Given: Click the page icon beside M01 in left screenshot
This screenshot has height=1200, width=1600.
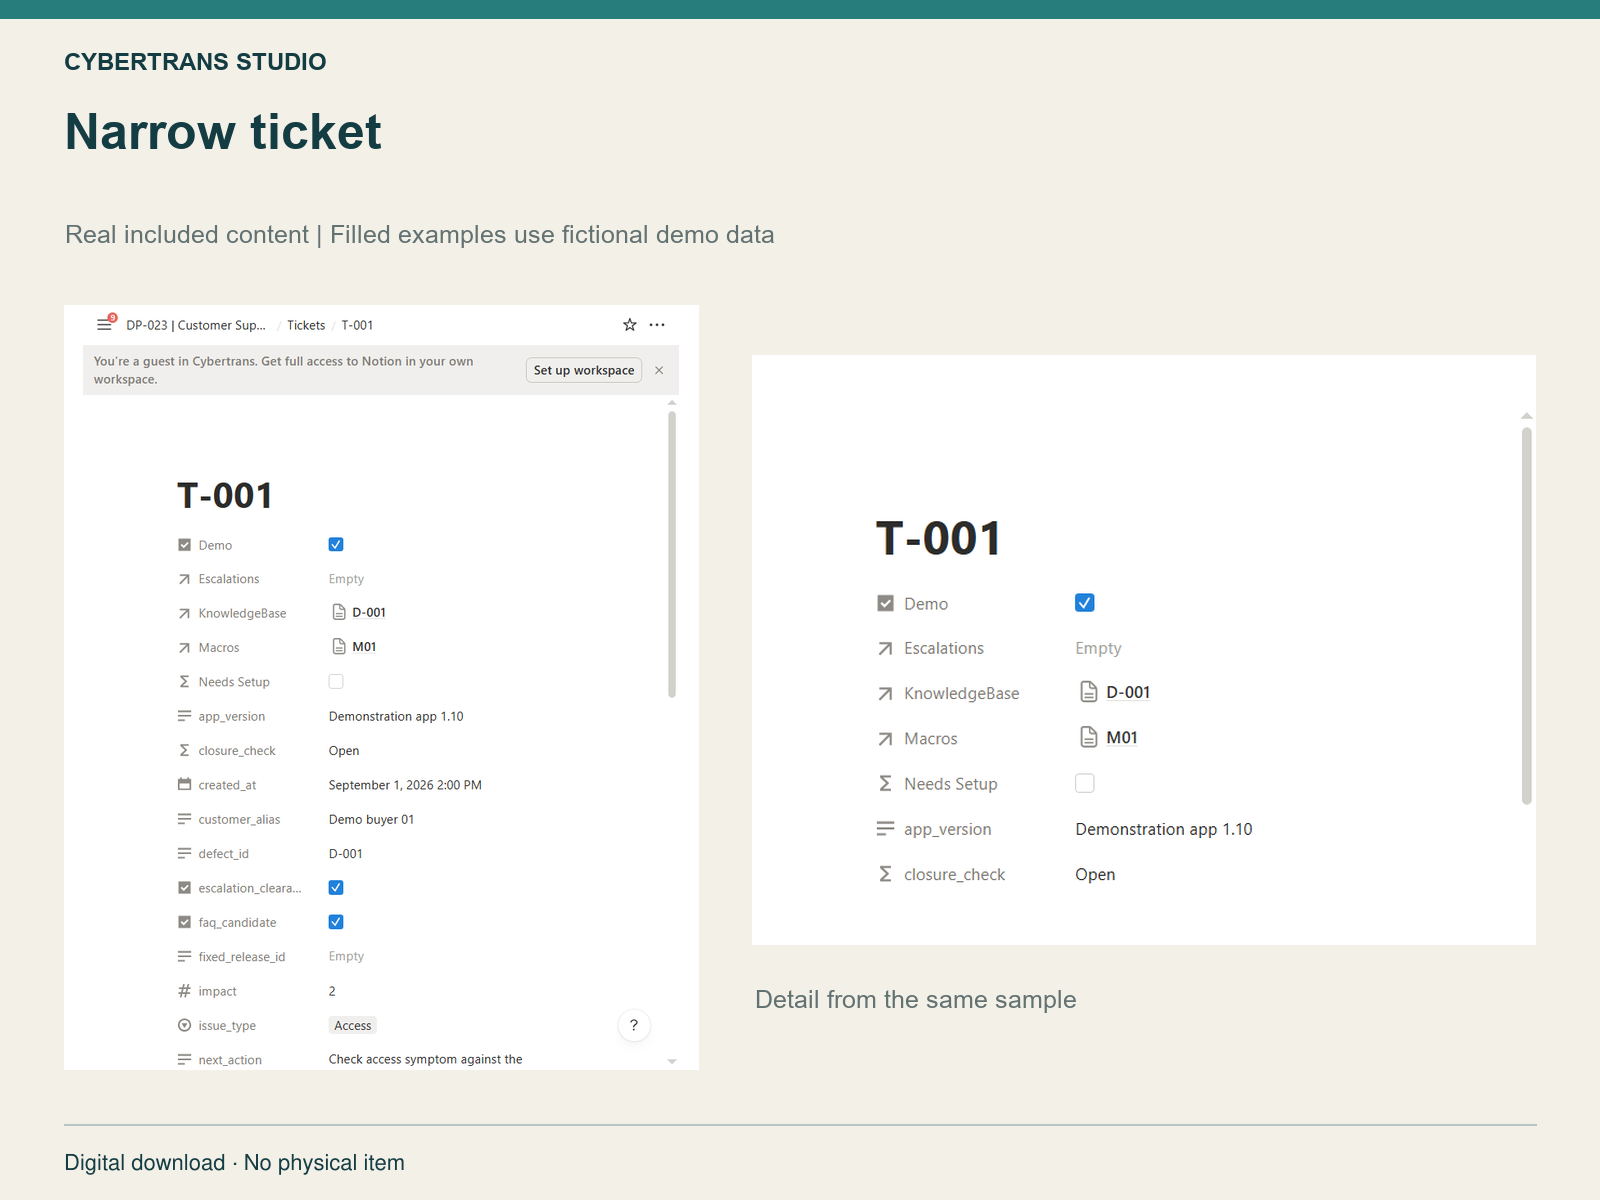Looking at the screenshot, I should click(x=339, y=646).
